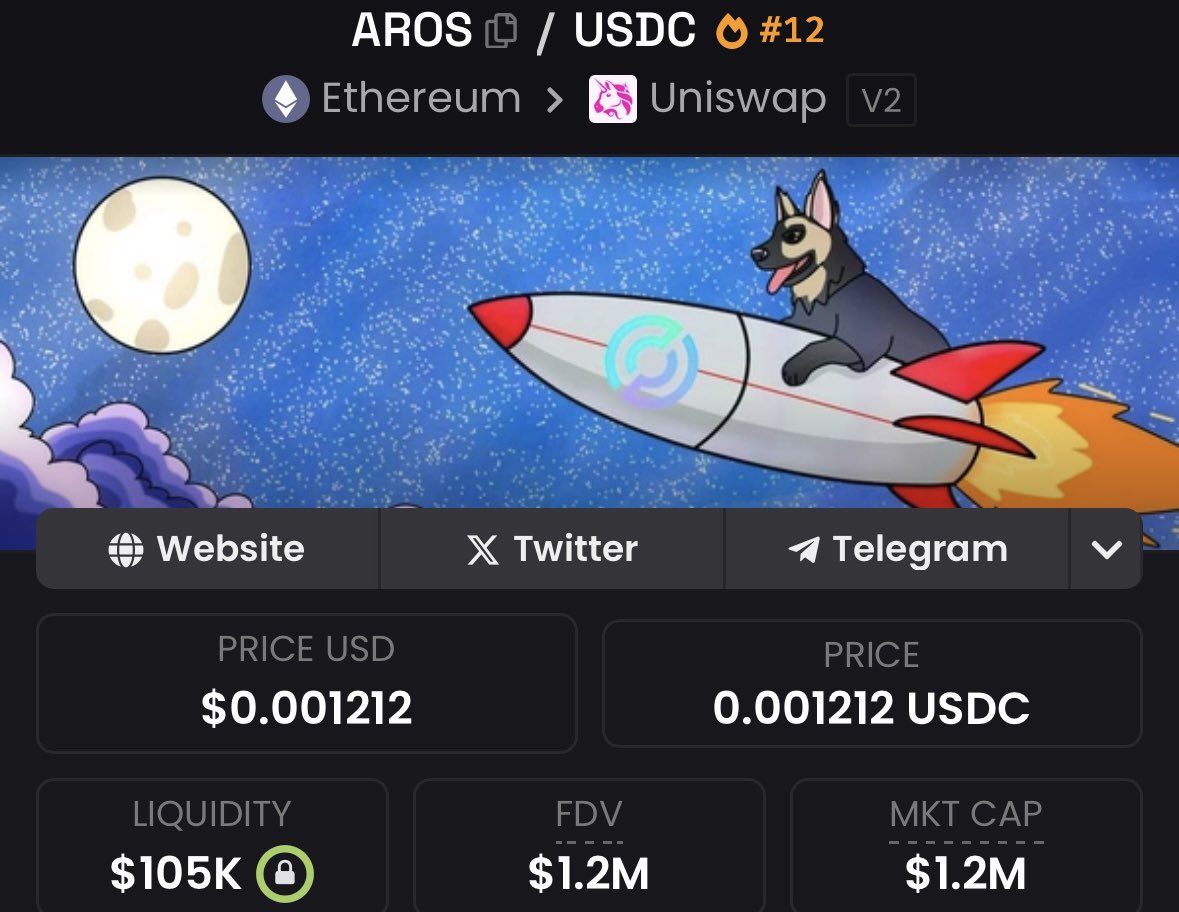The height and width of the screenshot is (912, 1179).
Task: Click the green liquidity lock icon
Action: coord(285,874)
